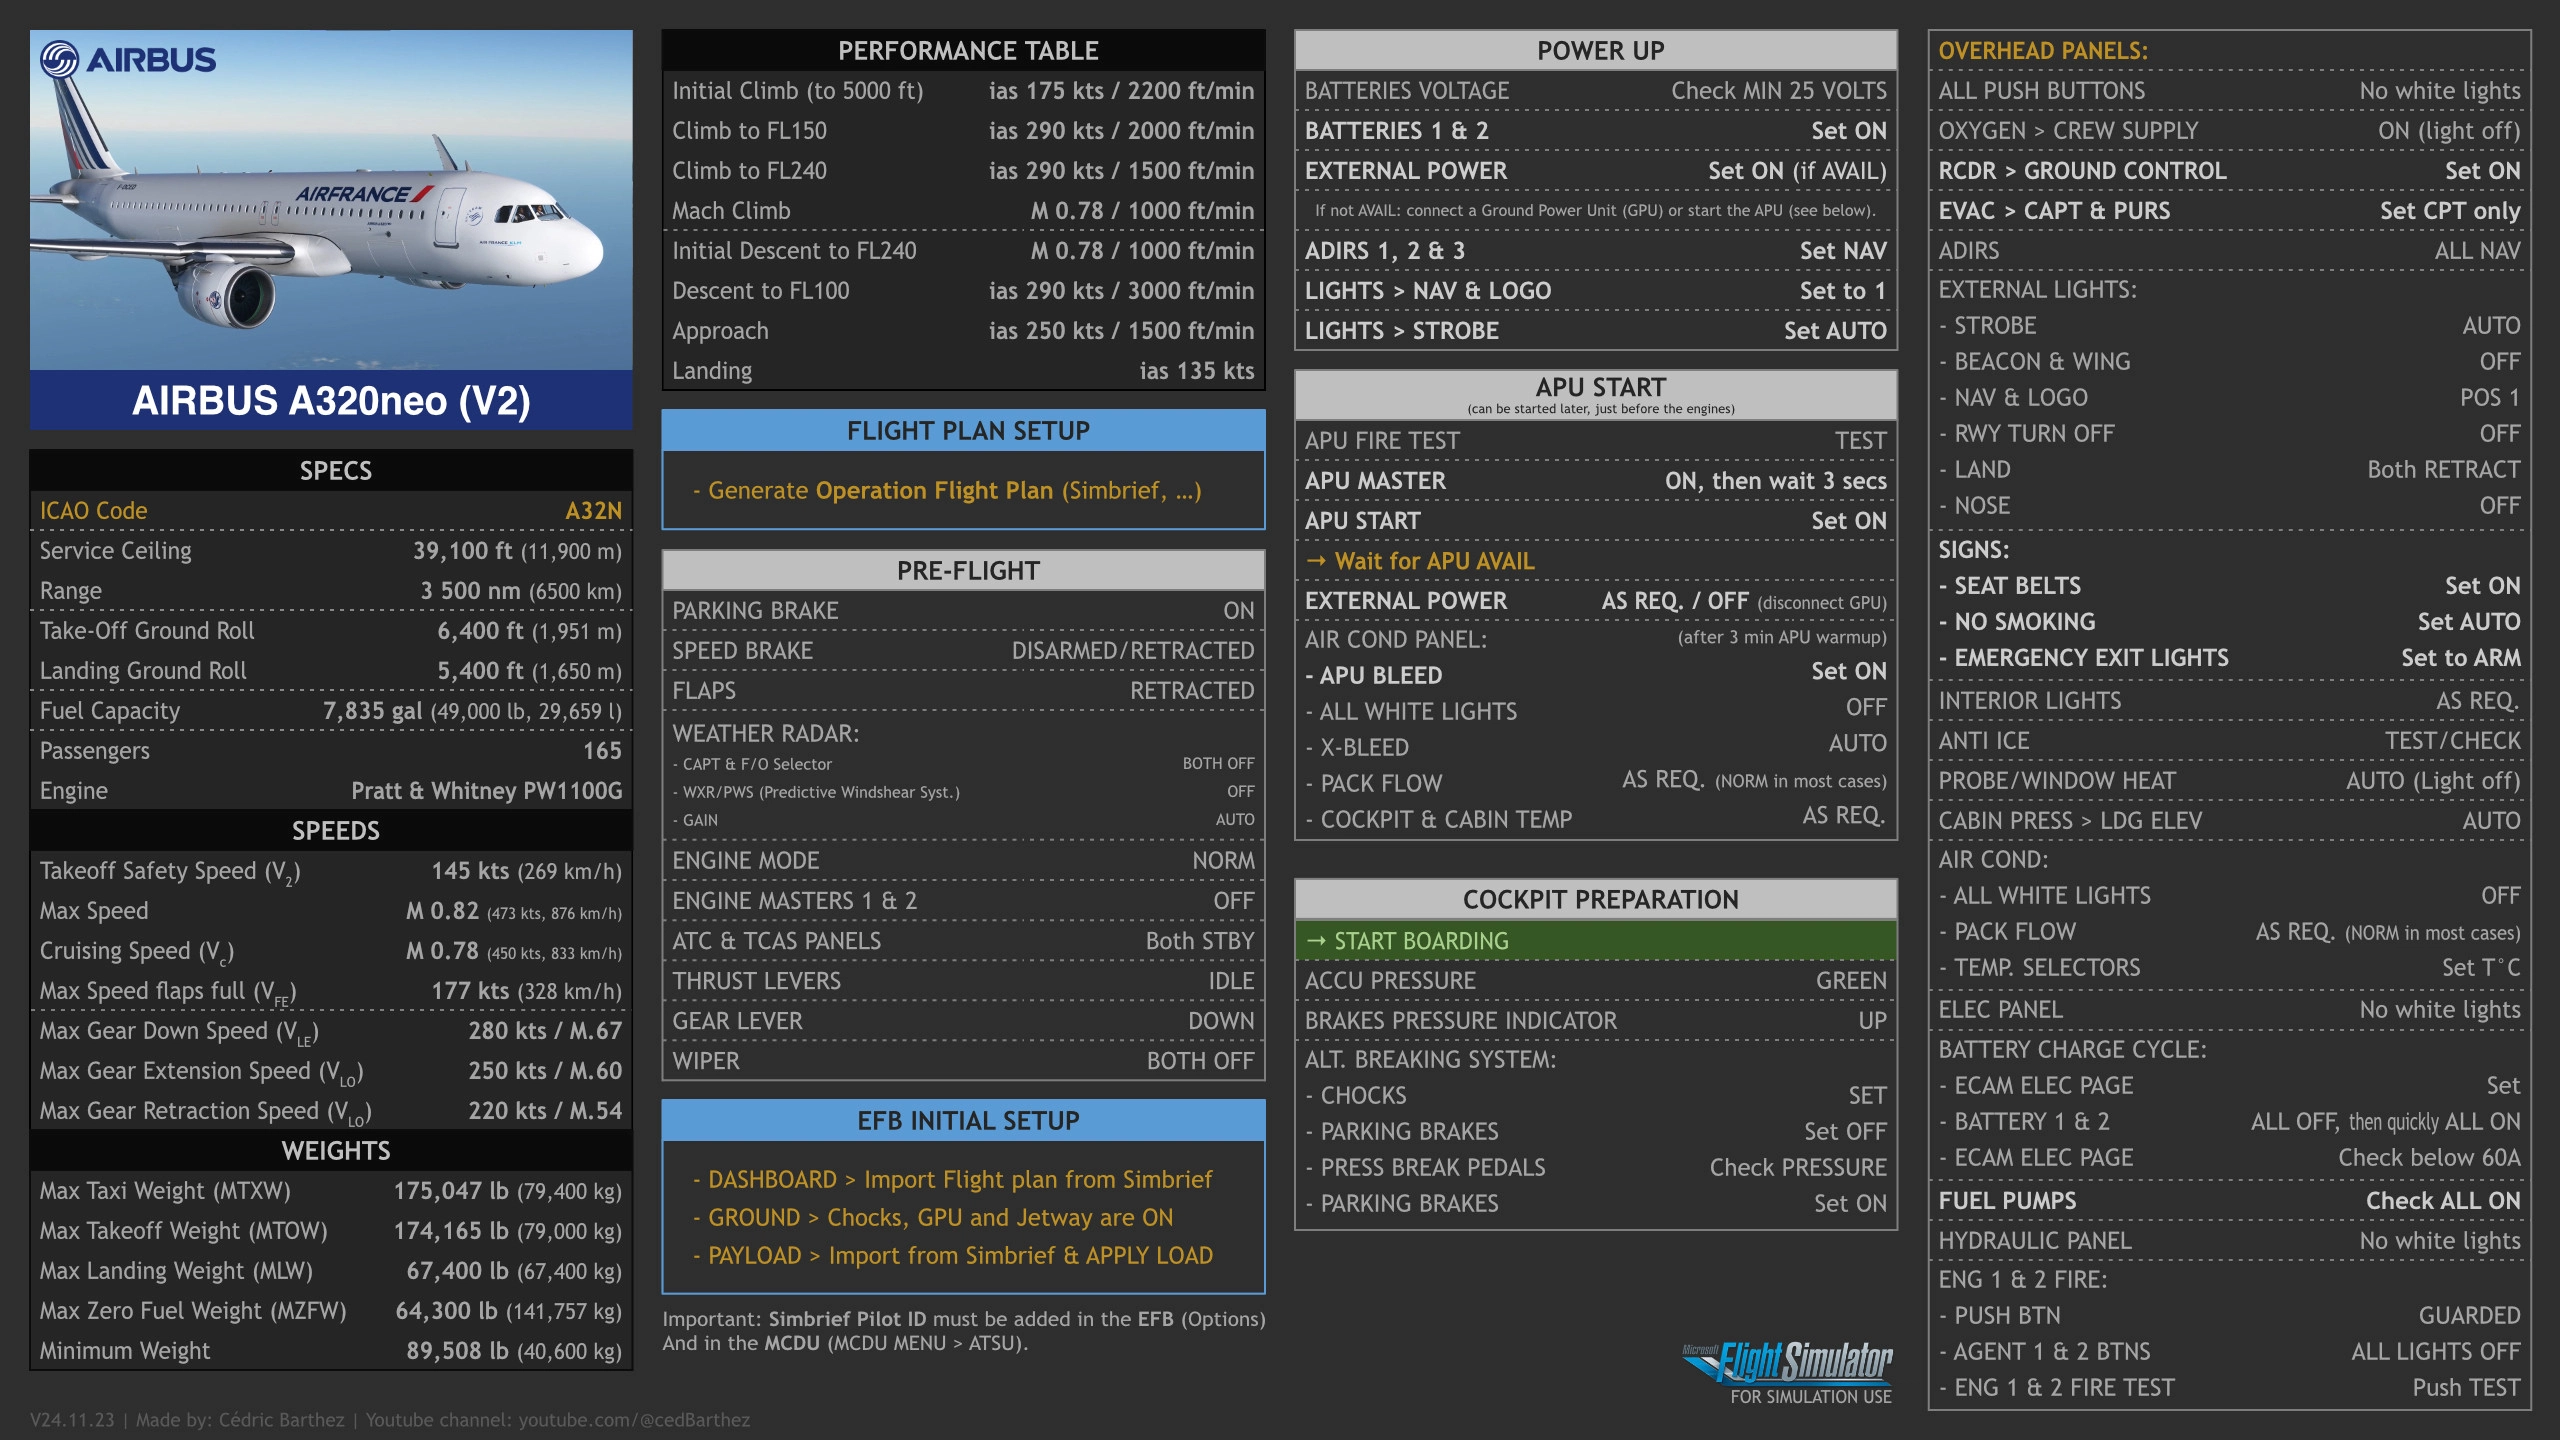Image resolution: width=2560 pixels, height=1440 pixels.
Task: Click PAYLOAD Import from Simbrief line
Action: 952,1255
